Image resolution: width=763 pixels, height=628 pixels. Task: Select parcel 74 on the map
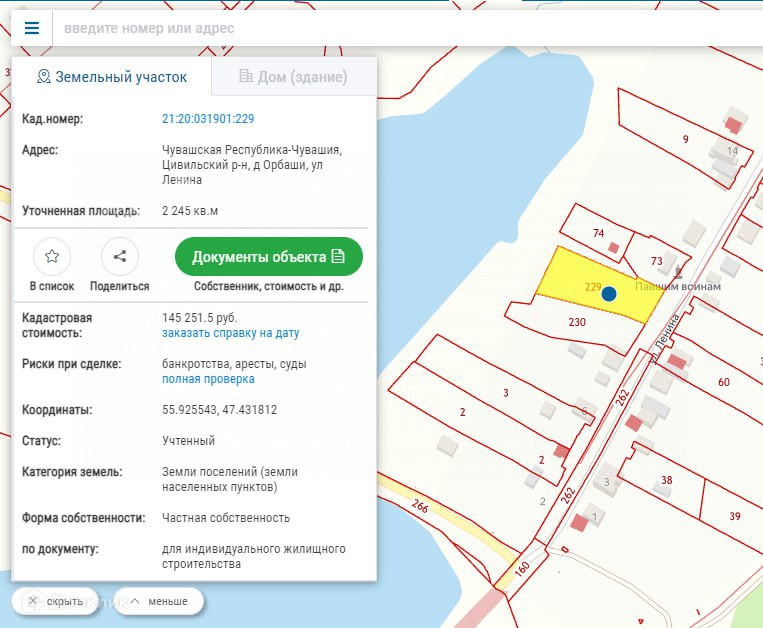pos(598,233)
